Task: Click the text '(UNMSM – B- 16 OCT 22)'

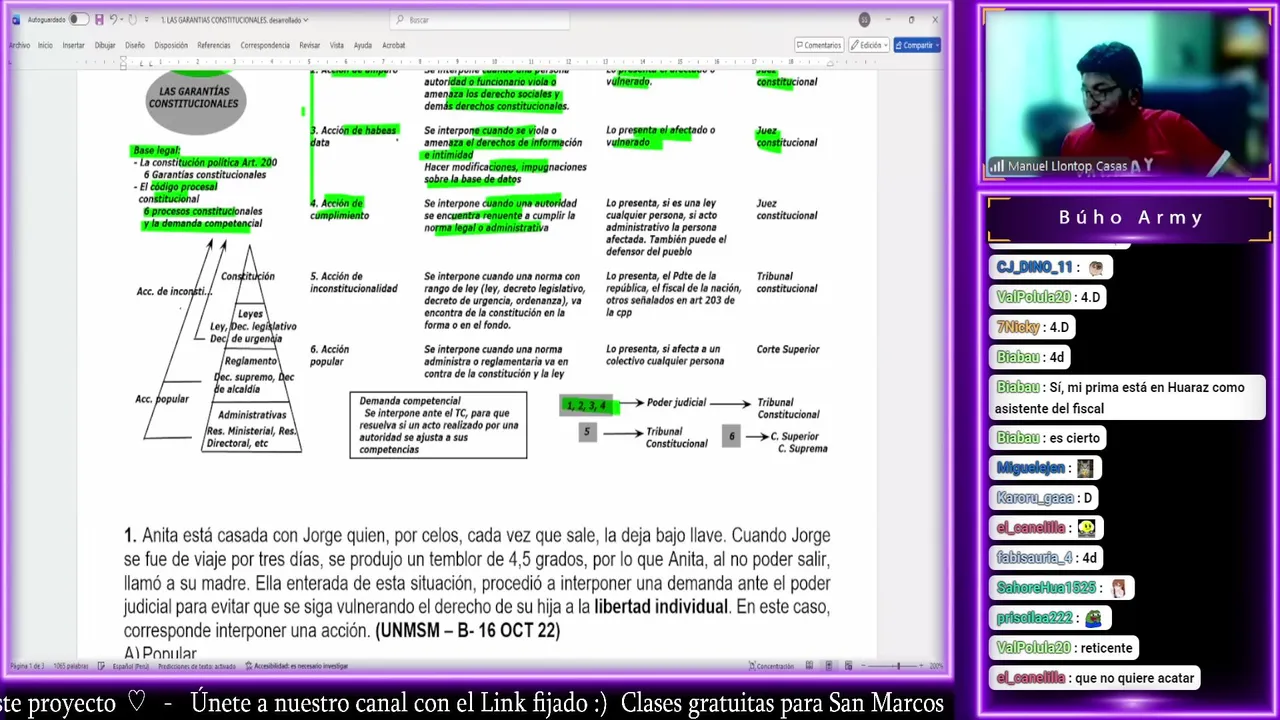Action: pos(468,631)
